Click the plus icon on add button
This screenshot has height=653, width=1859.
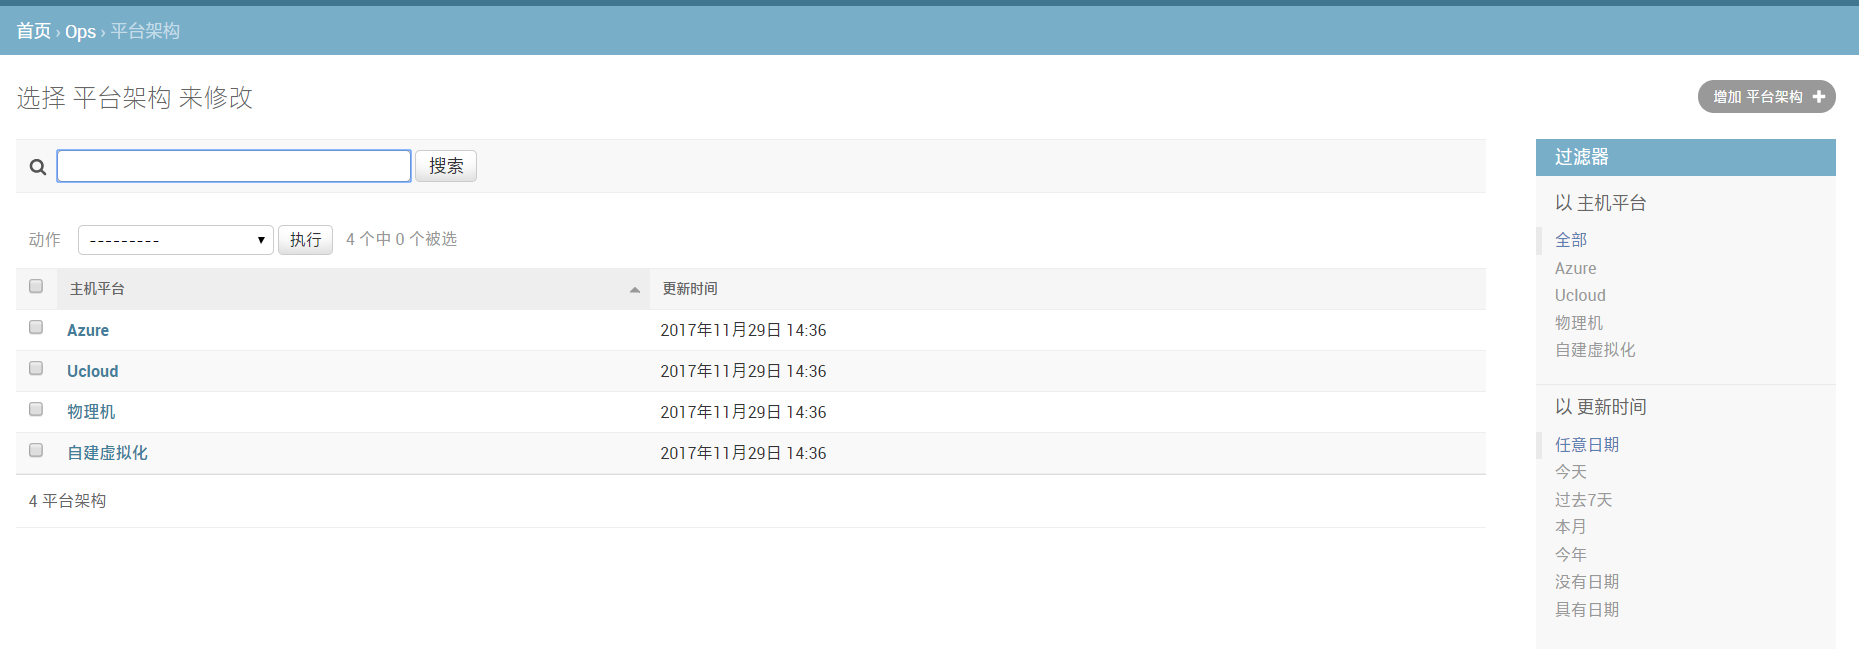(x=1818, y=97)
